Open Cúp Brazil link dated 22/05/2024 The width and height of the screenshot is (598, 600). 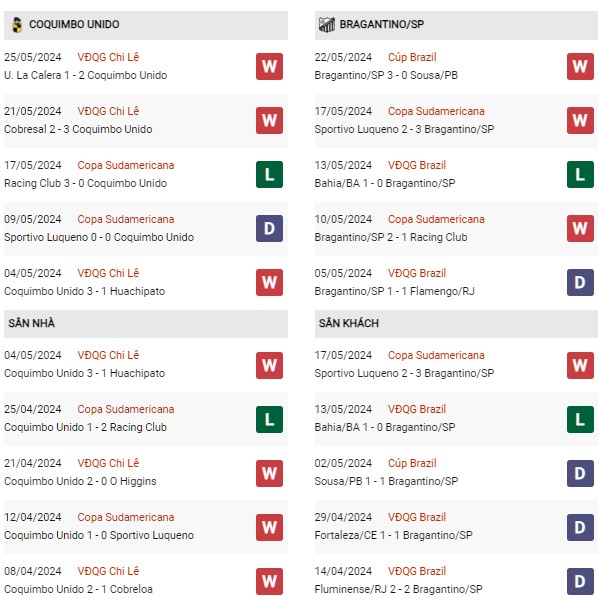pos(412,57)
